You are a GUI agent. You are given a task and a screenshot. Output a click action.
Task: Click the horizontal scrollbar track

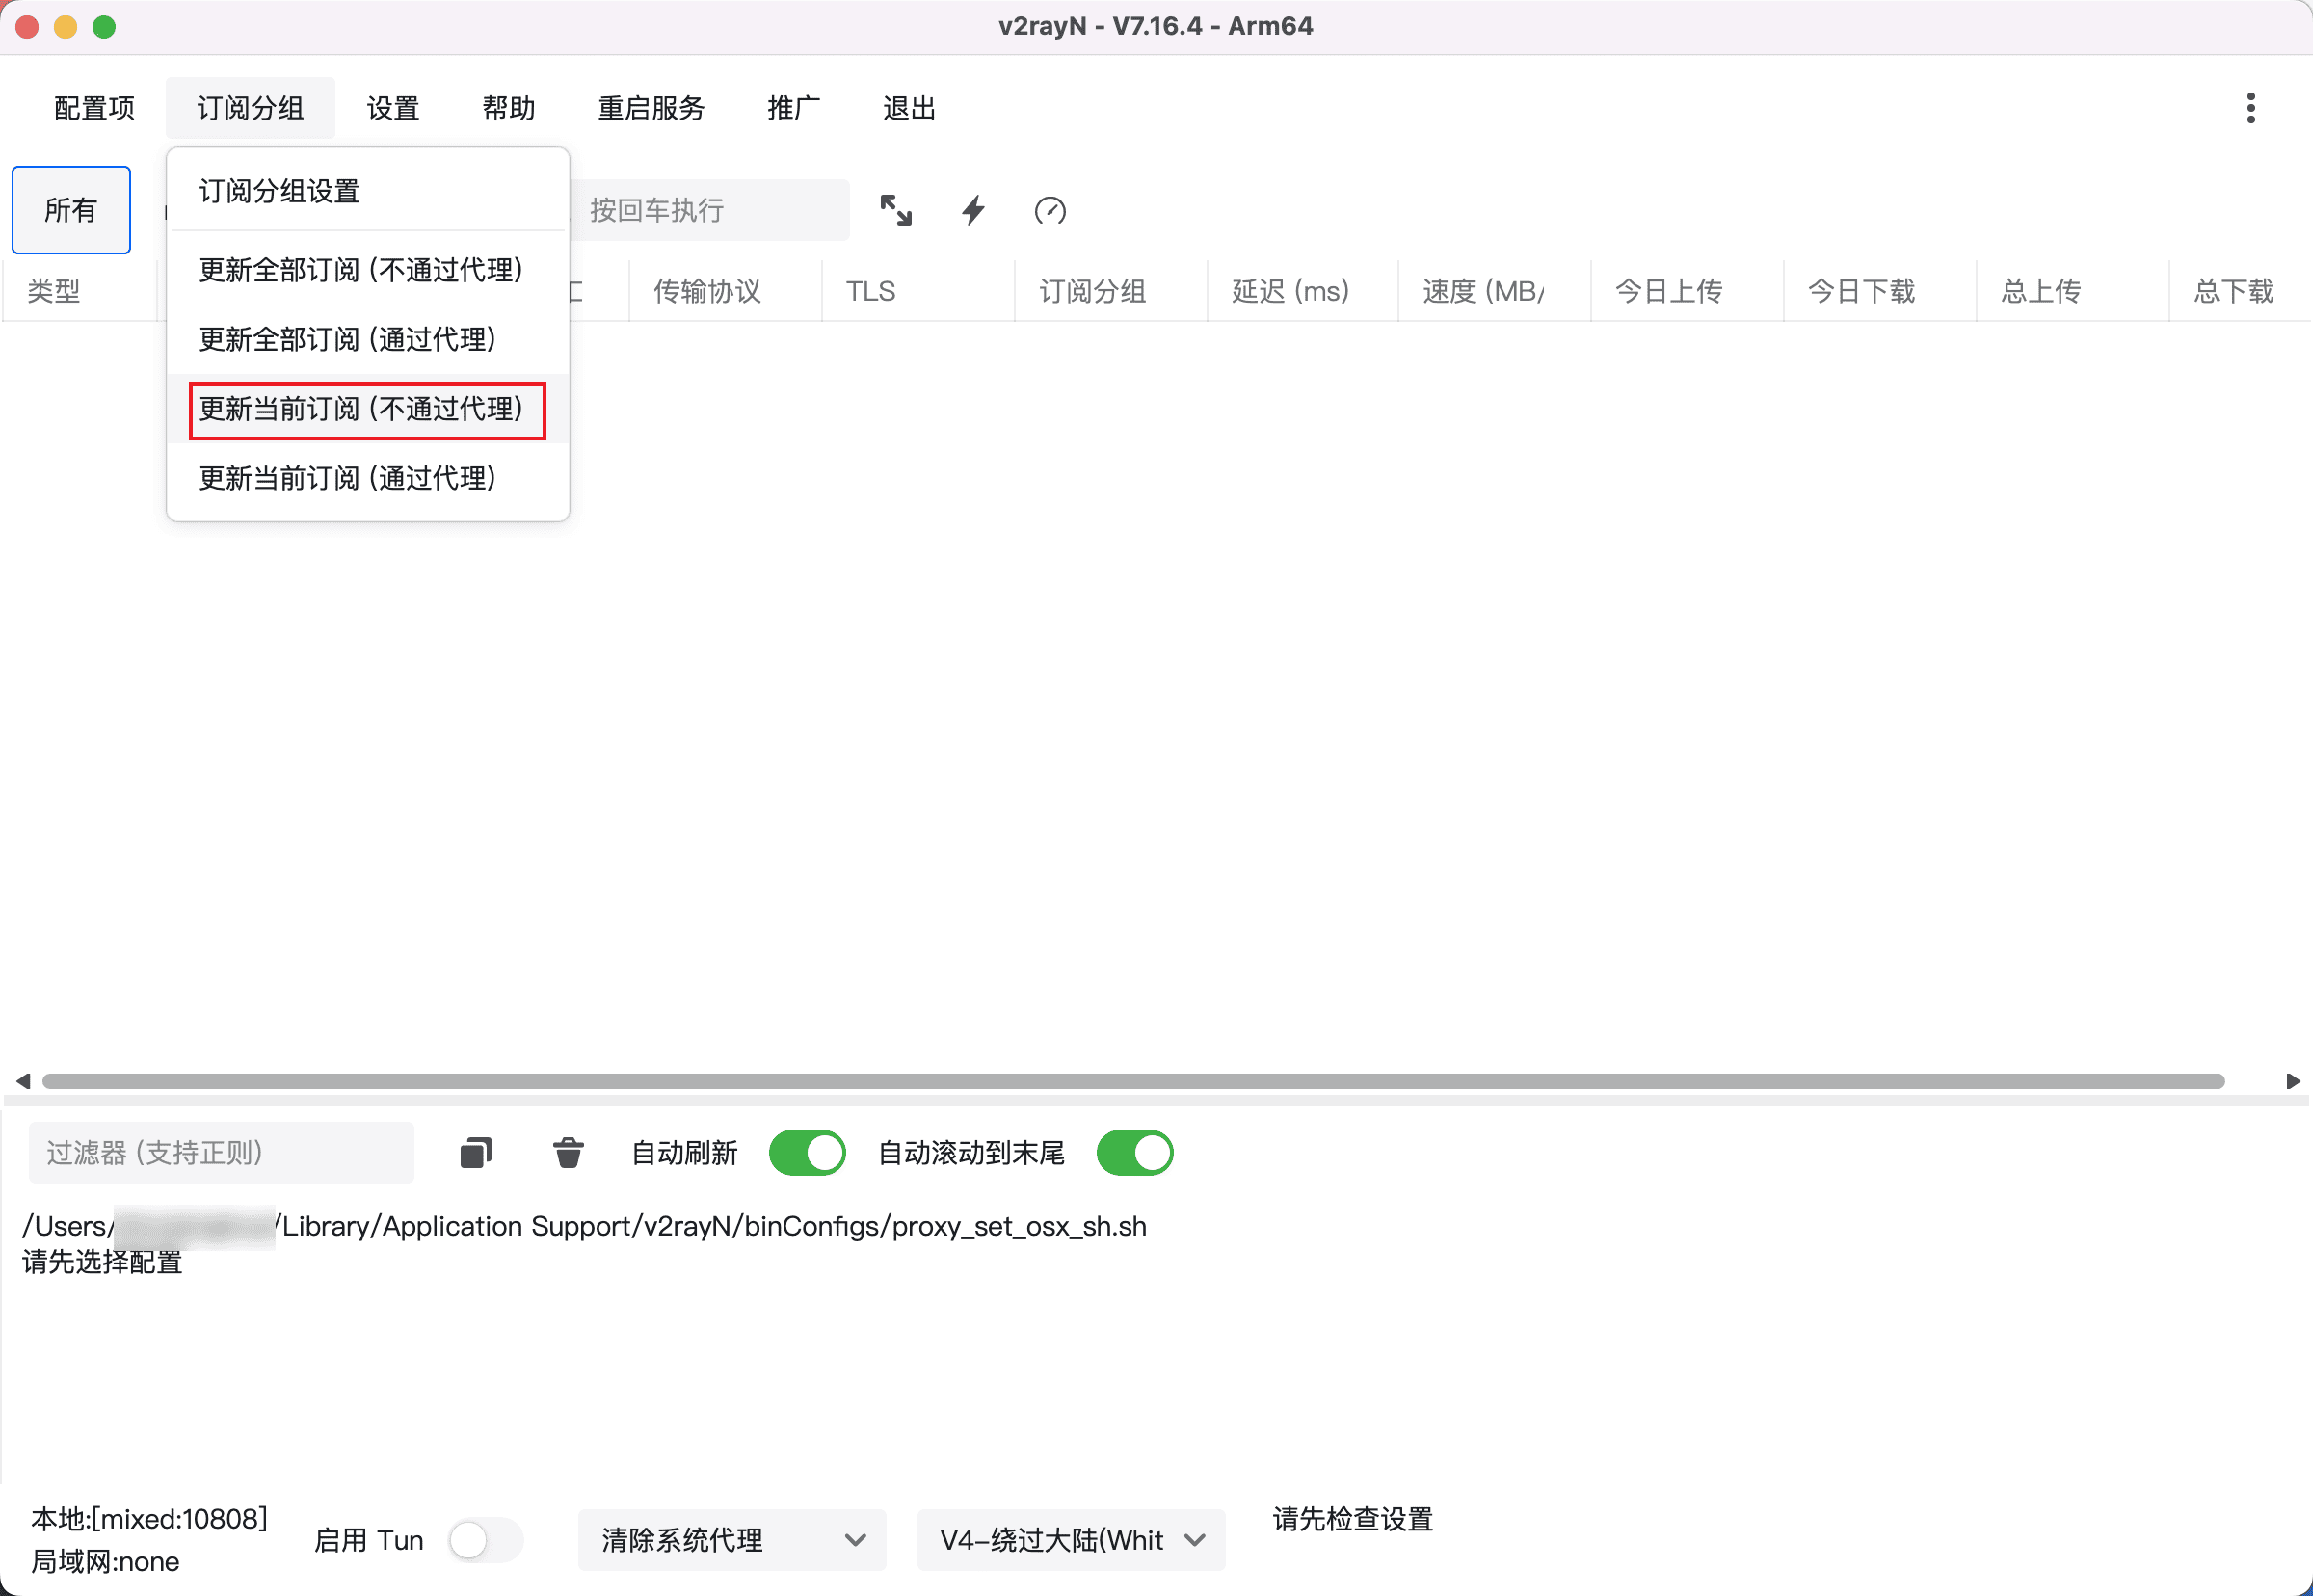[1132, 1081]
